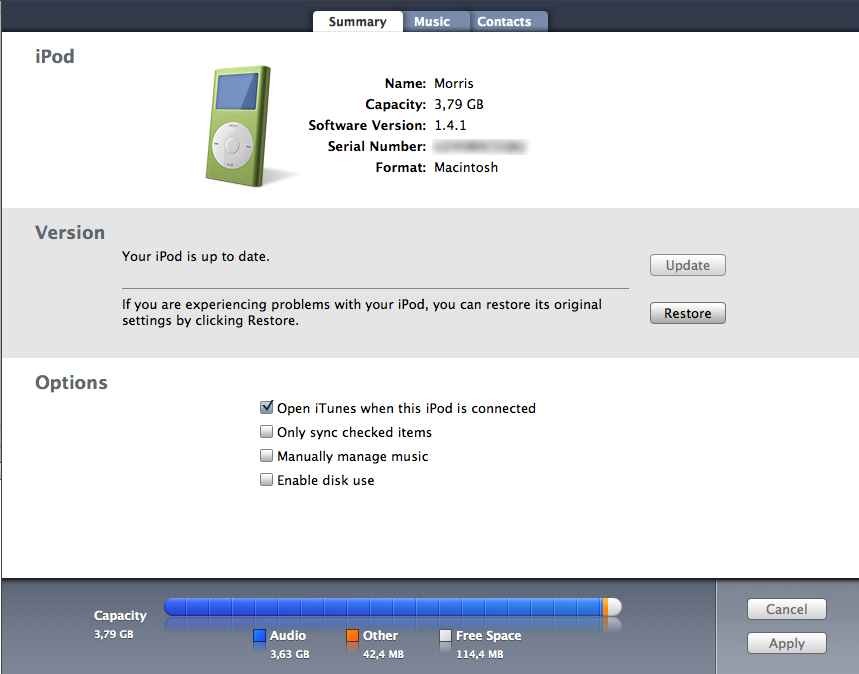859x674 pixels.
Task: Click the Apply button
Action: (x=787, y=643)
